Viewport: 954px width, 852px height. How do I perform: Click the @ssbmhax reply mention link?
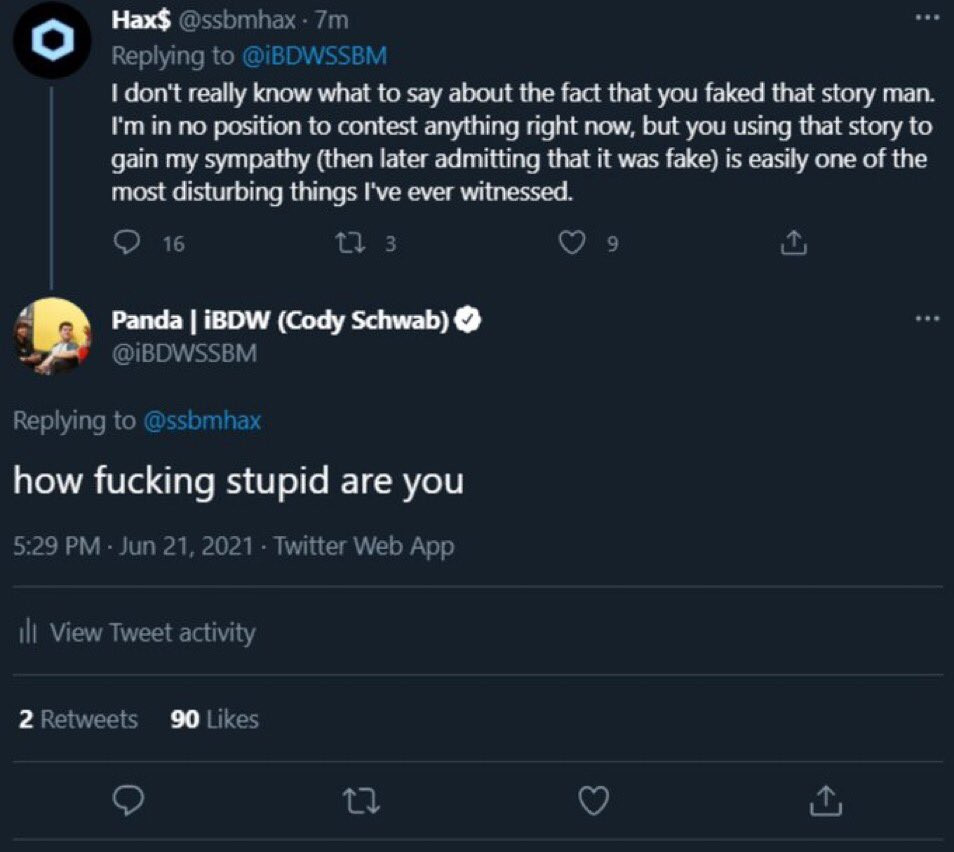point(202,421)
